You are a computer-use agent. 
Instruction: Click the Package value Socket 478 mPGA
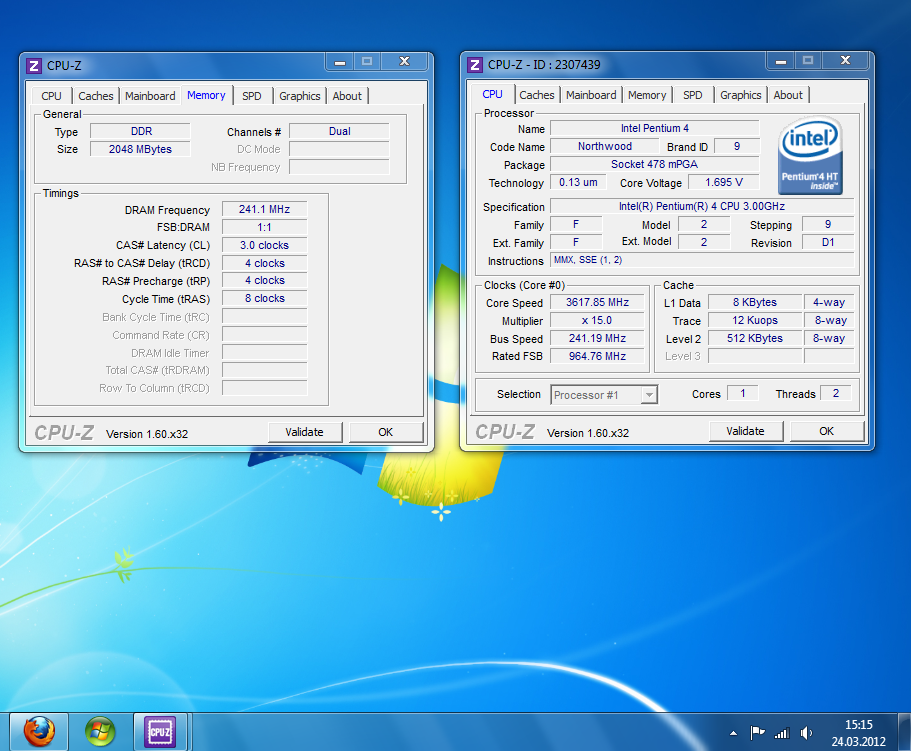pos(655,164)
